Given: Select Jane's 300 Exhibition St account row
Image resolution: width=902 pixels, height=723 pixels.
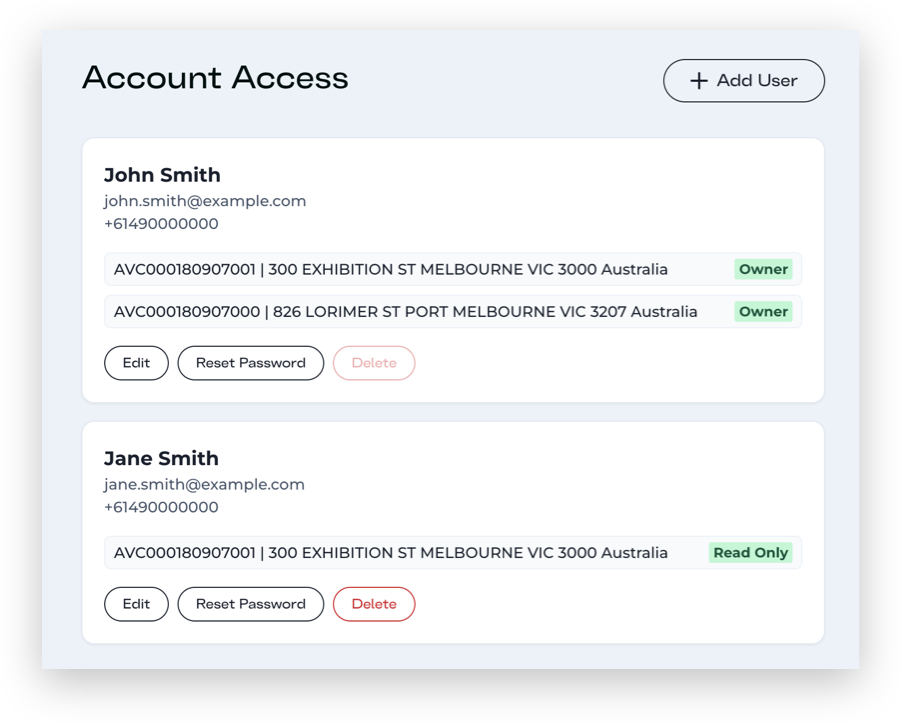Looking at the screenshot, I should (391, 552).
